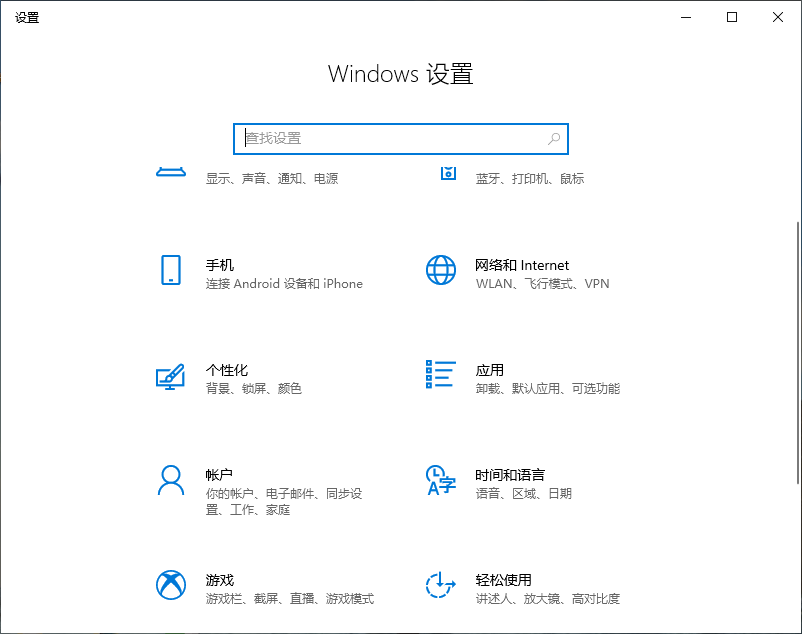Click the 帐户 person icon
Image resolution: width=802 pixels, height=634 pixels.
coord(171,480)
